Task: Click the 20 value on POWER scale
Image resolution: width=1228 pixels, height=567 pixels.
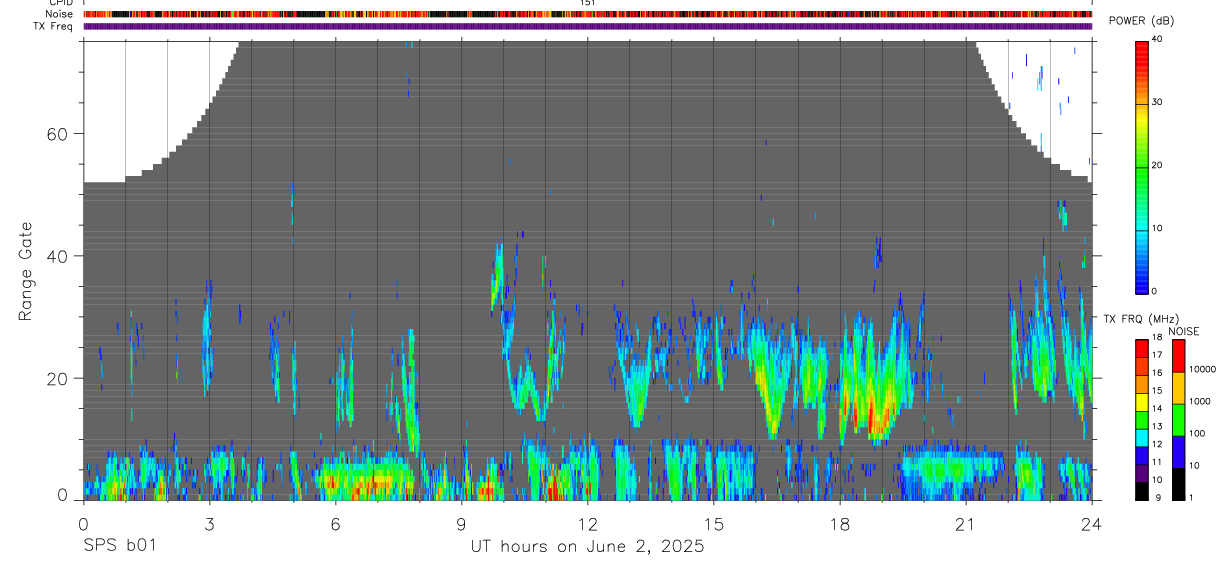Action: point(1156,165)
